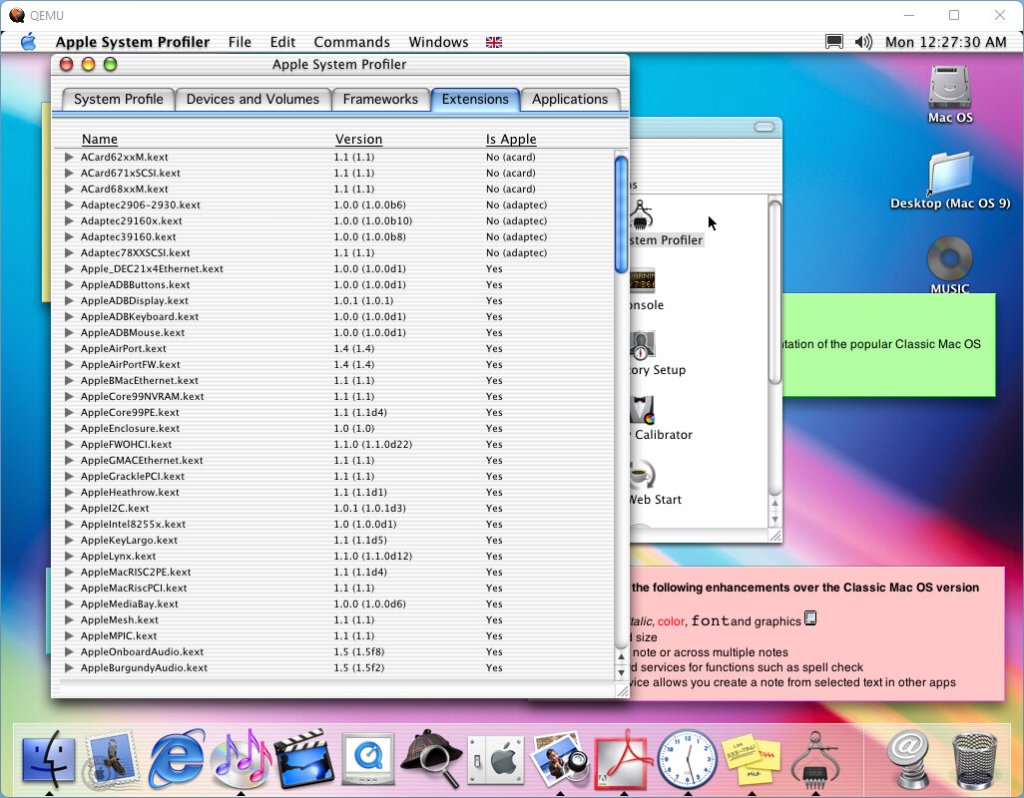Launch iMovie clapperboard icon in dock
The image size is (1024, 798).
[304, 759]
